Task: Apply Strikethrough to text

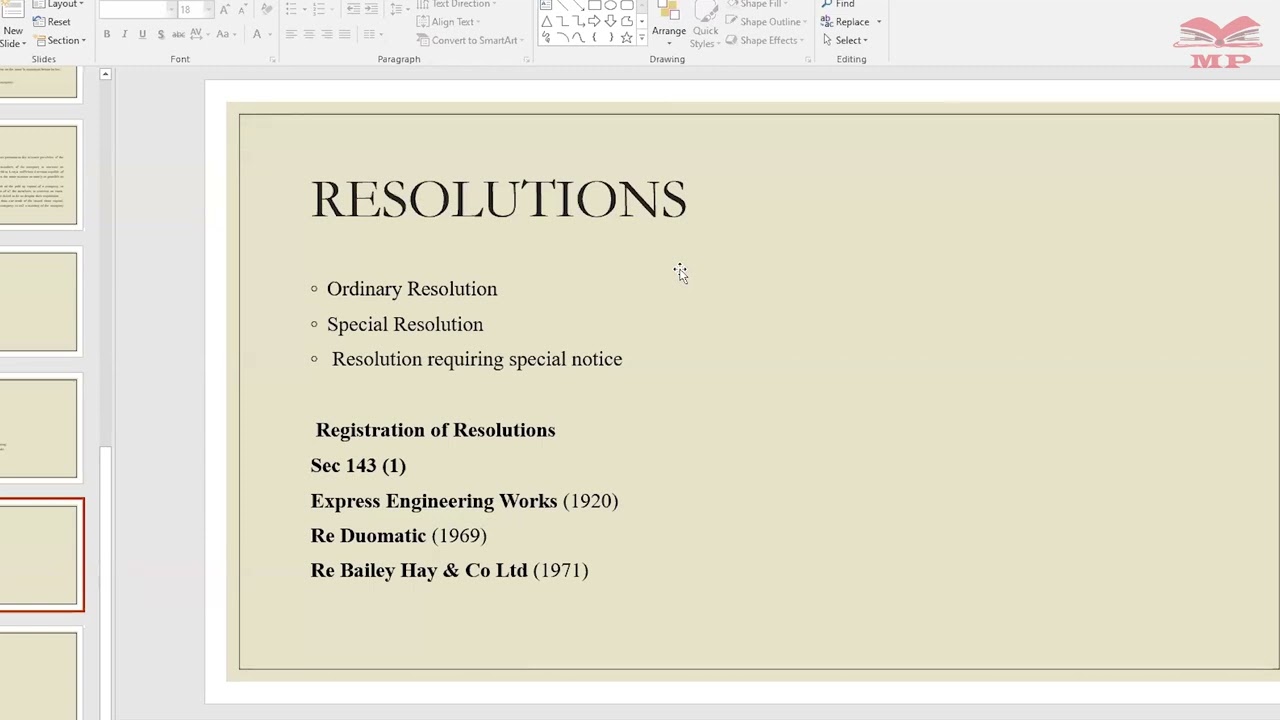Action: click(178, 34)
